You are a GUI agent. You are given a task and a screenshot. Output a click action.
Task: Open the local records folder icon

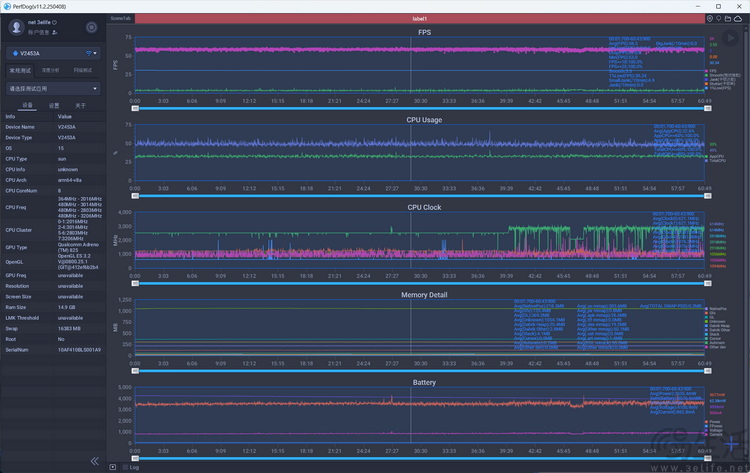[729, 18]
